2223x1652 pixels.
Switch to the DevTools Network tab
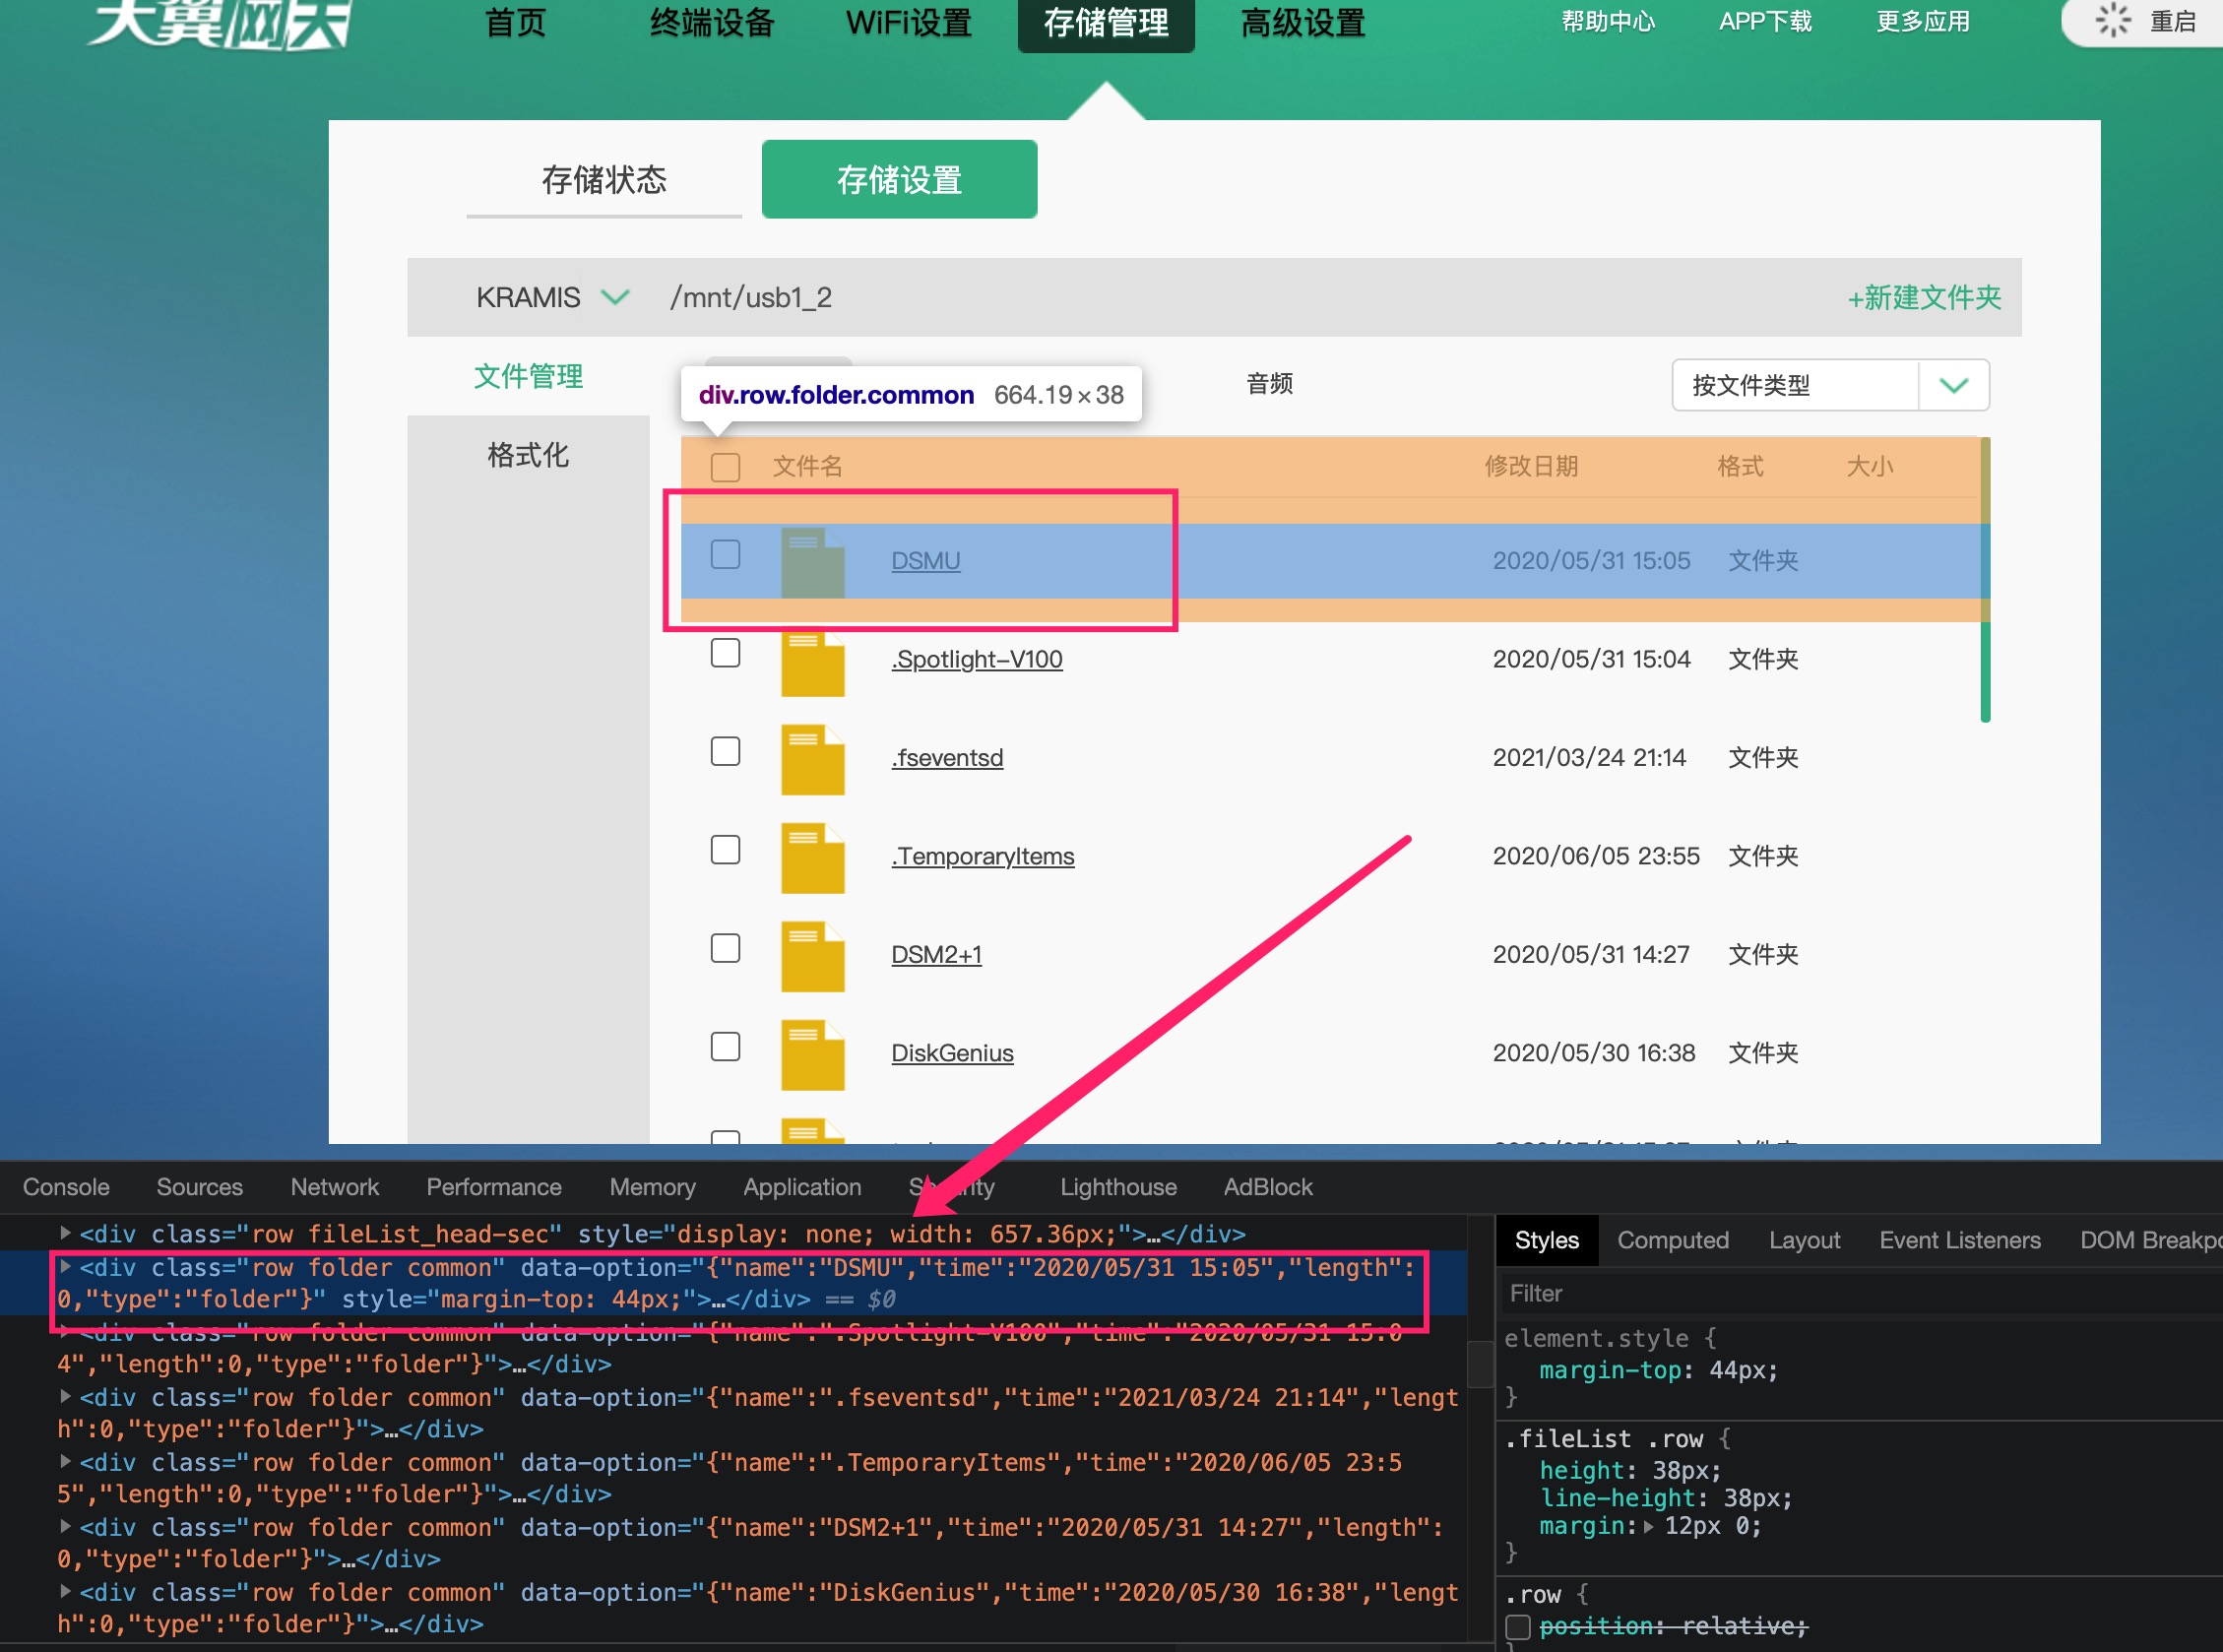(x=335, y=1187)
